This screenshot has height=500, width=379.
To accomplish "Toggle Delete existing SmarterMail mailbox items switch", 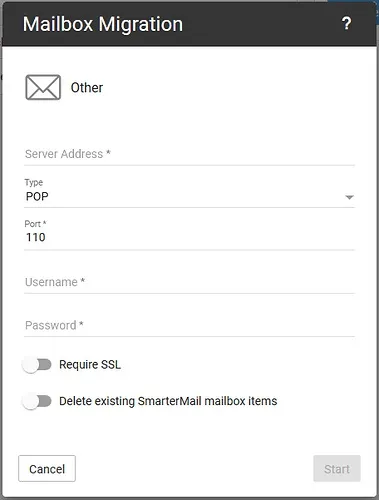I will [37, 401].
